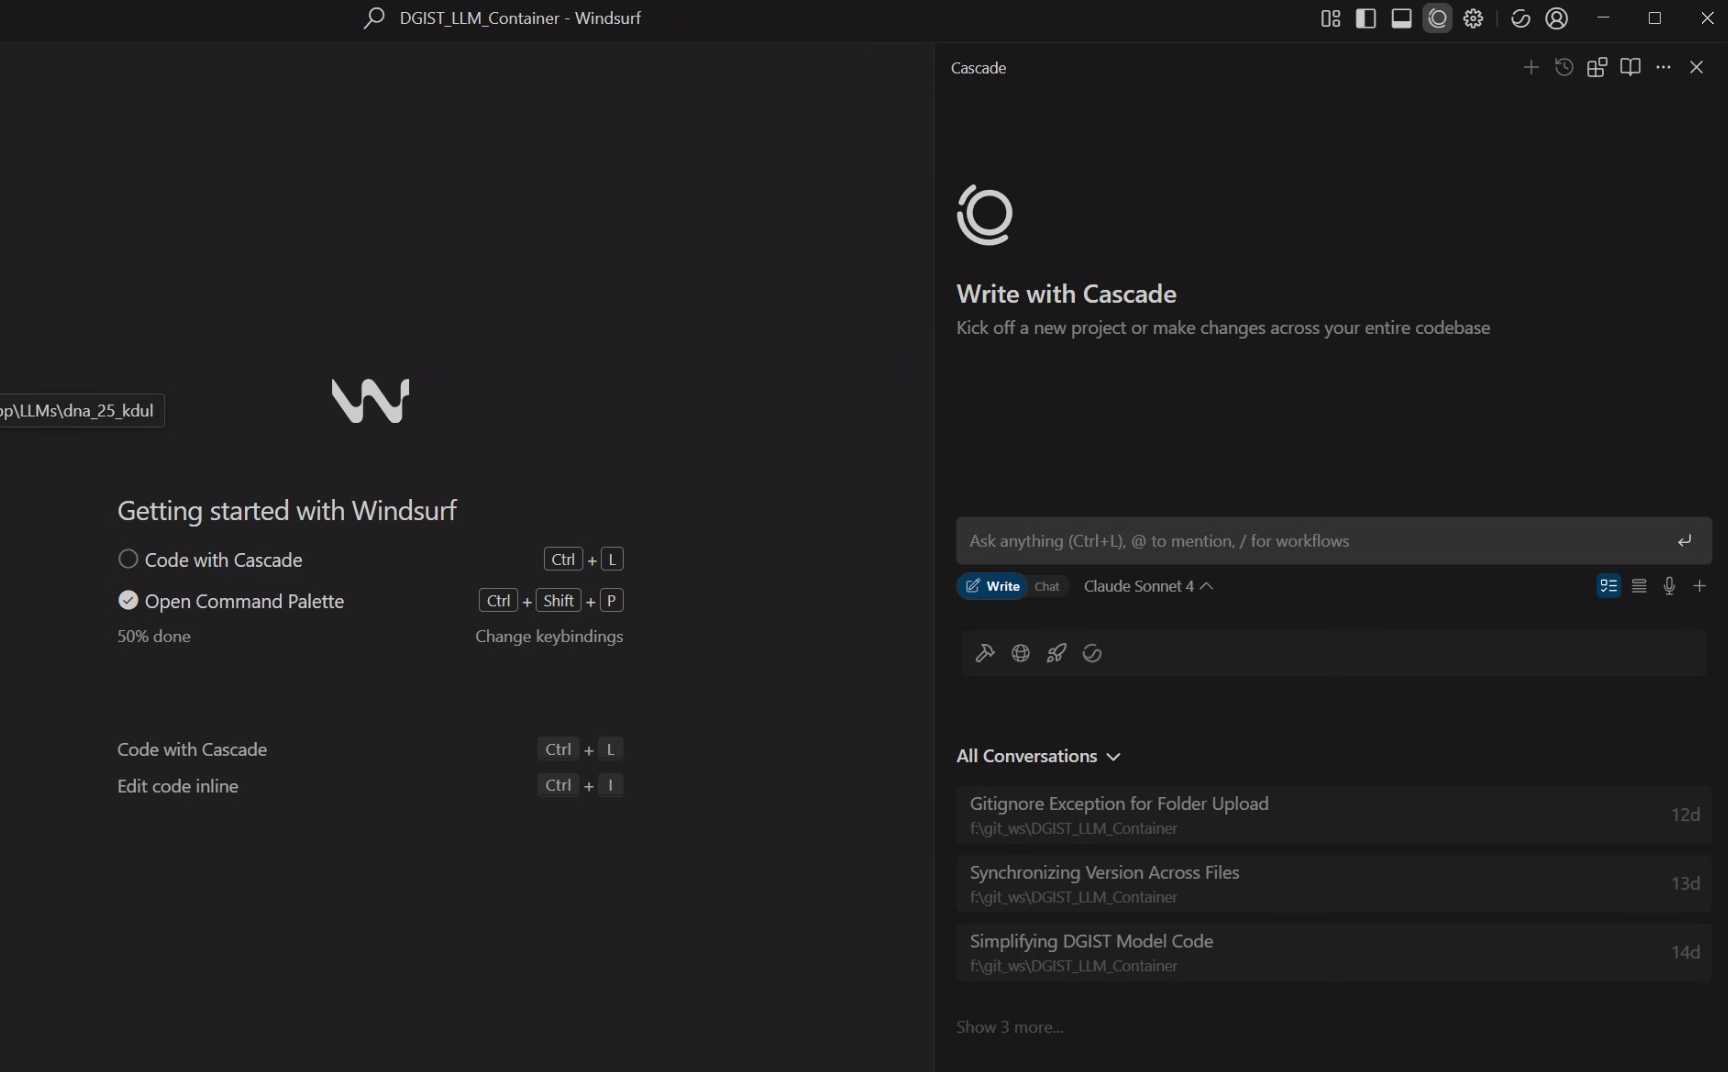Click the P key cap
This screenshot has height=1072, width=1728.
611,600
